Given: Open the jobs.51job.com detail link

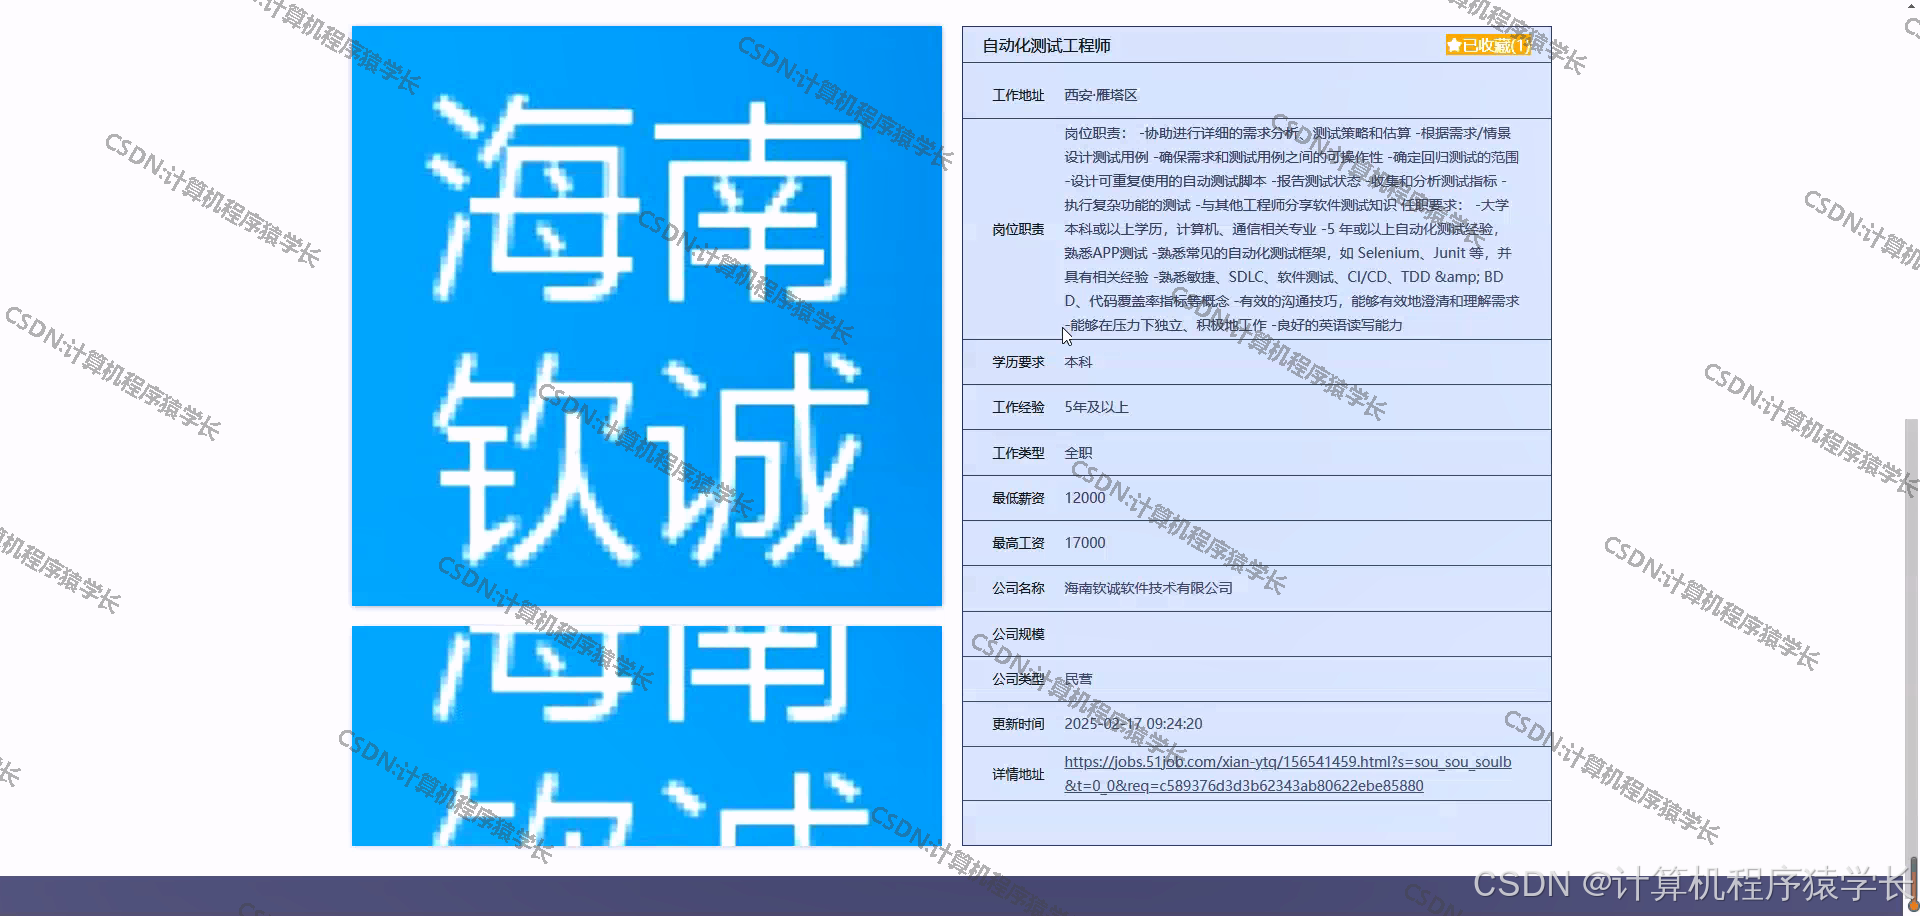Looking at the screenshot, I should pos(1287,774).
